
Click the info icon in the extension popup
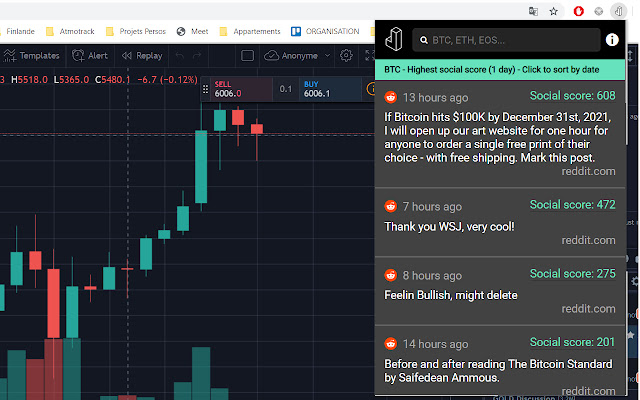[611, 41]
